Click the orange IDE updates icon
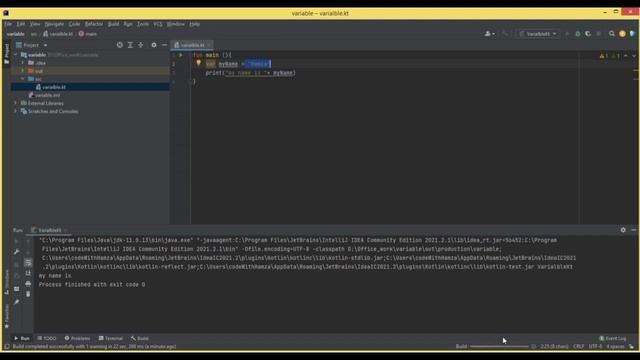Image resolution: width=640 pixels, height=360 pixels. tap(622, 34)
